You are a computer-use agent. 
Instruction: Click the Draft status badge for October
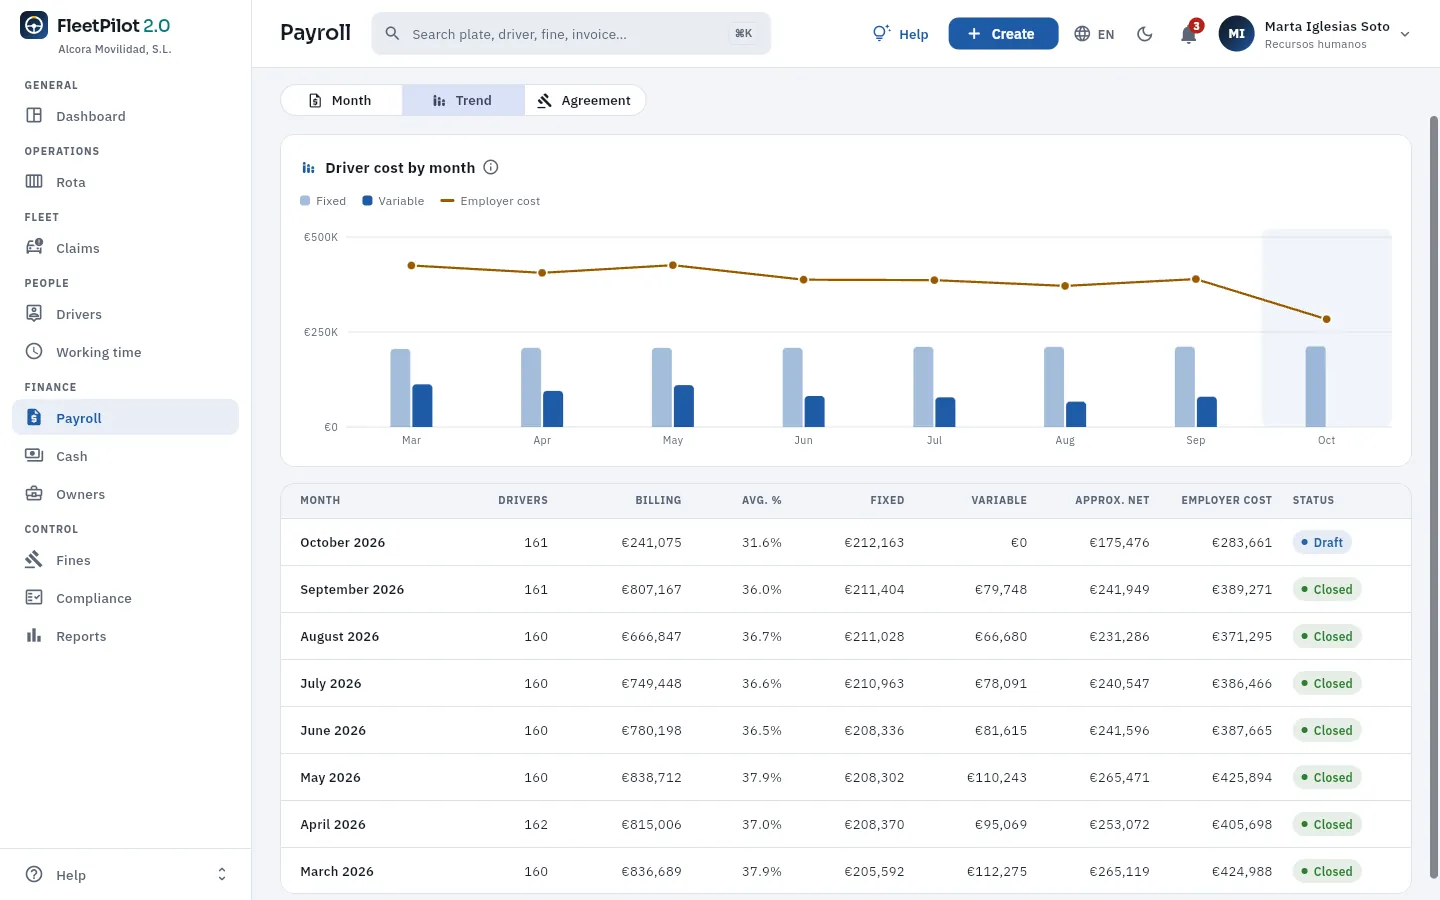tap(1322, 542)
